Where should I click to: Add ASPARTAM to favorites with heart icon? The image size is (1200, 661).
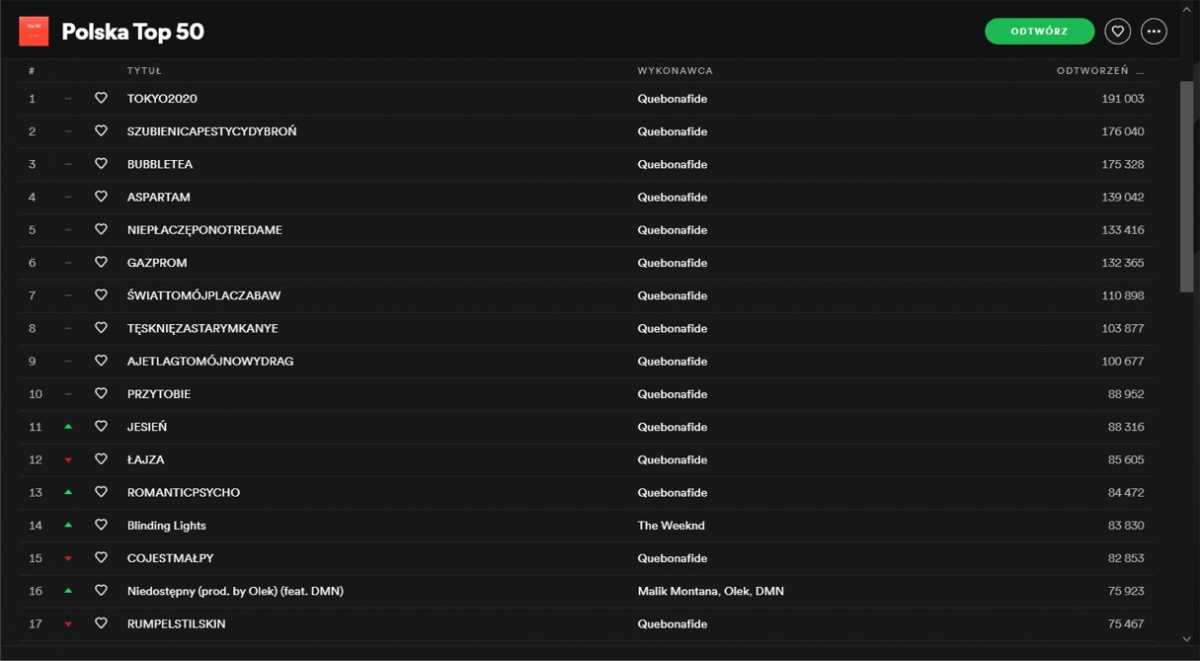(101, 197)
